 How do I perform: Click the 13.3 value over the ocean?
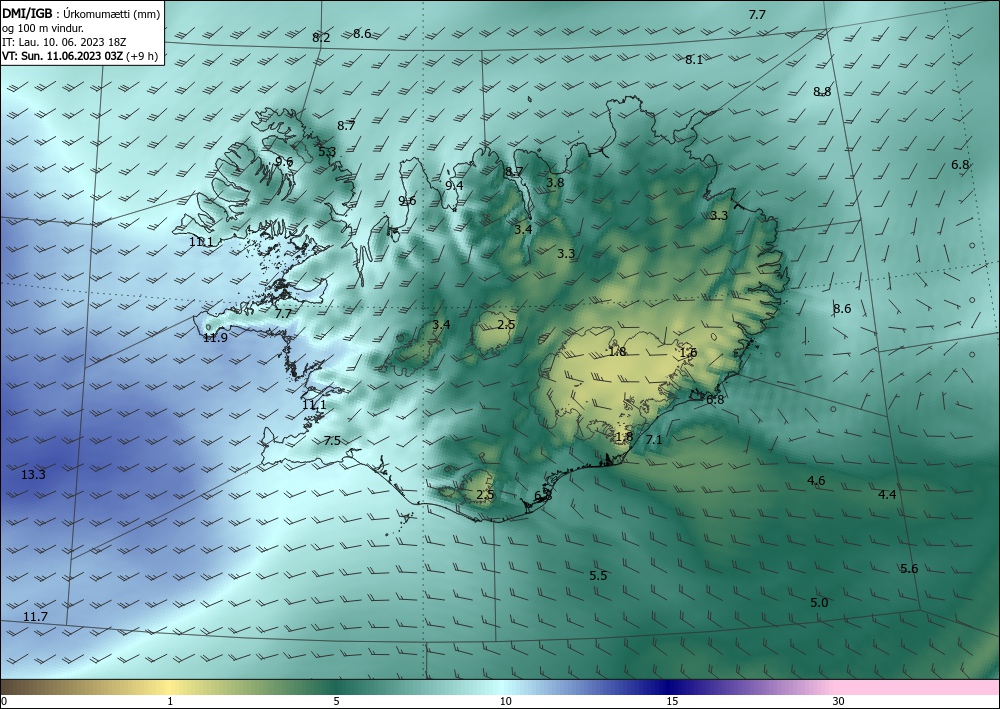point(33,474)
